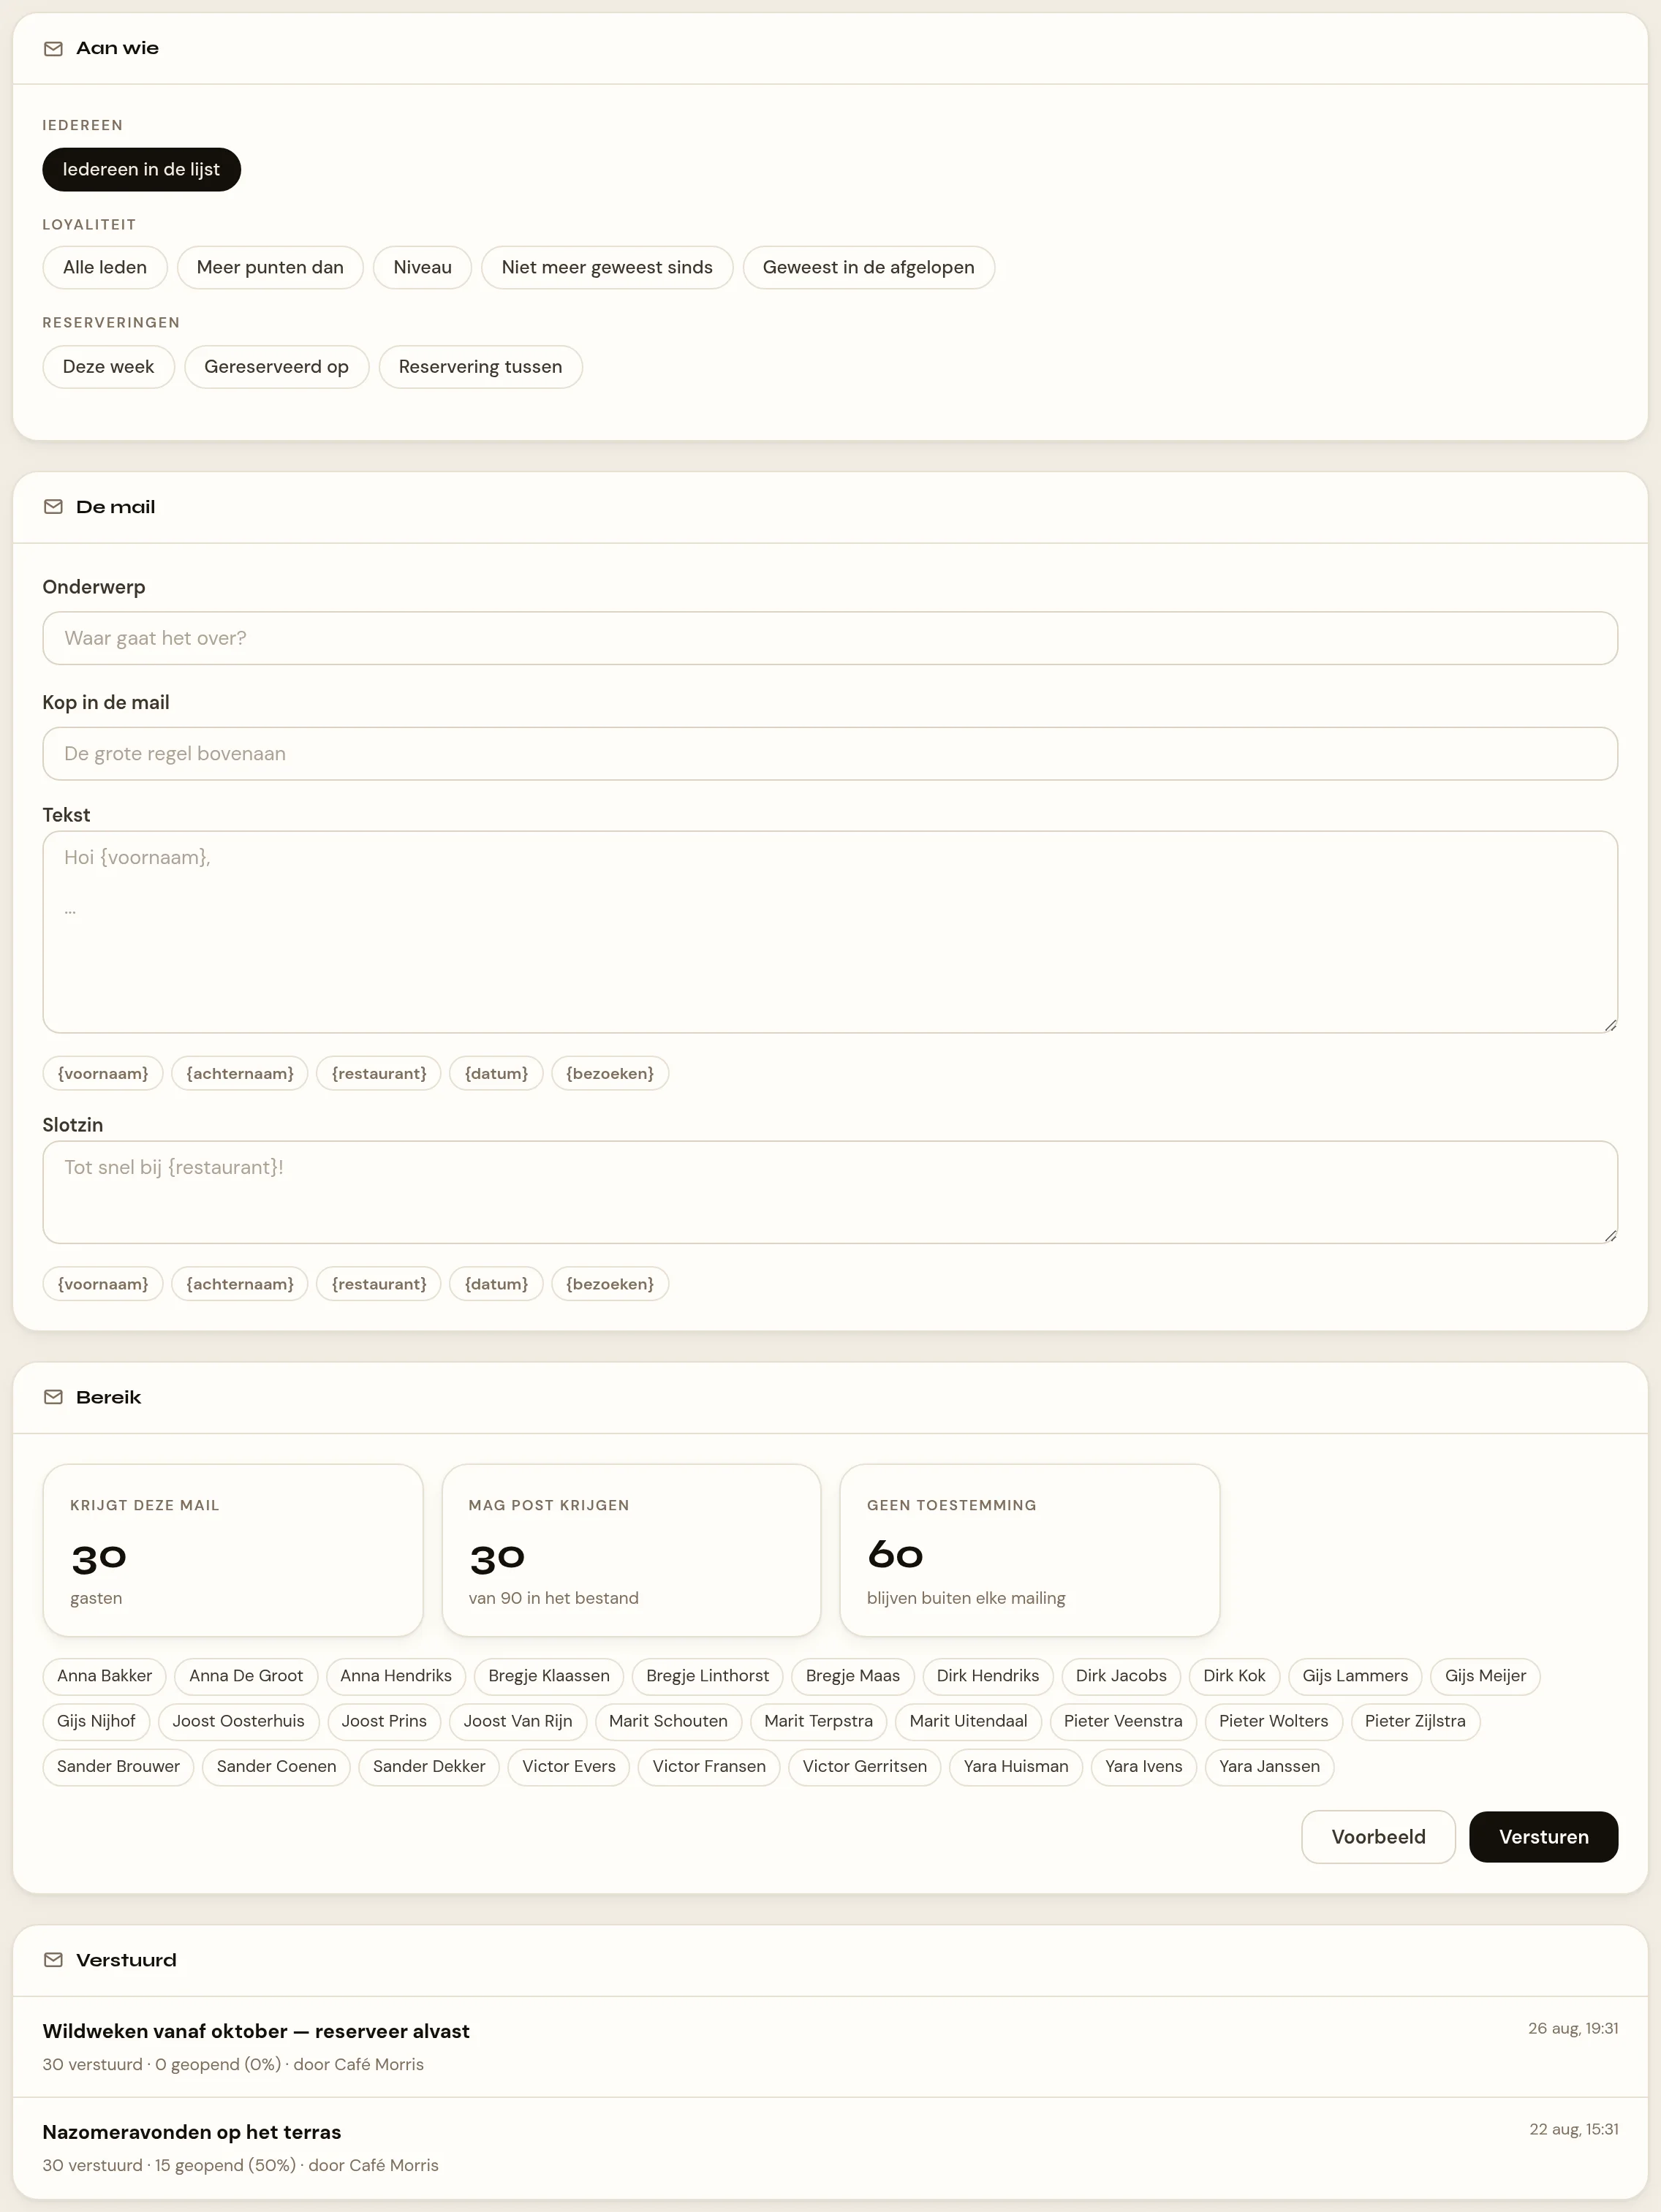Toggle the Gereserveerd op filter chip
The width and height of the screenshot is (1661, 2212).
click(276, 366)
